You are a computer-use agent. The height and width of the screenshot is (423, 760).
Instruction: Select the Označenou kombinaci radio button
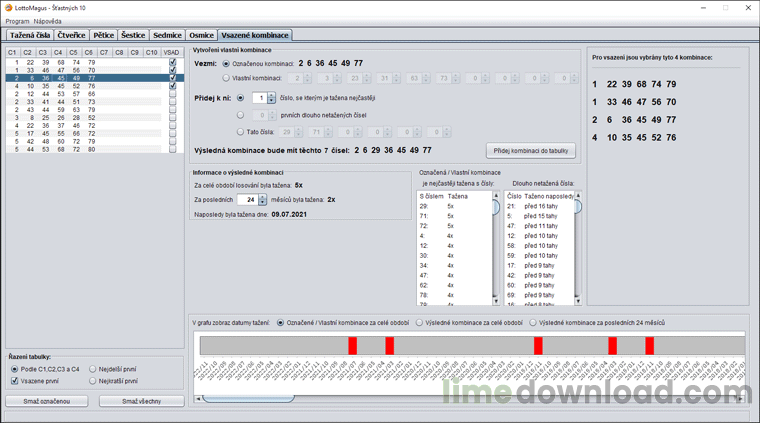[226, 63]
